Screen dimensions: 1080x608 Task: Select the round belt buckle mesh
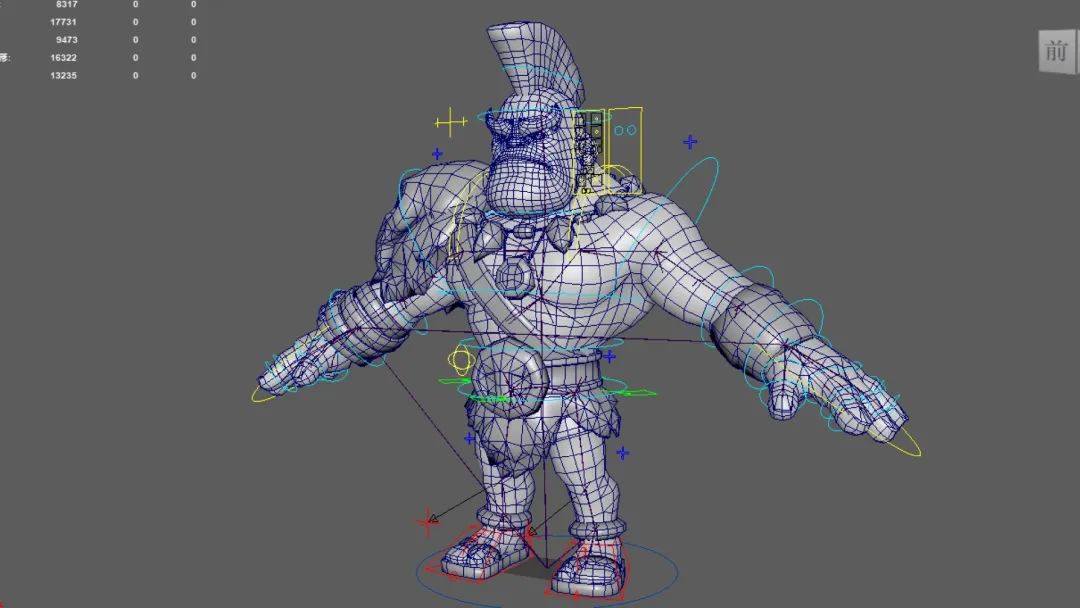[x=510, y=380]
